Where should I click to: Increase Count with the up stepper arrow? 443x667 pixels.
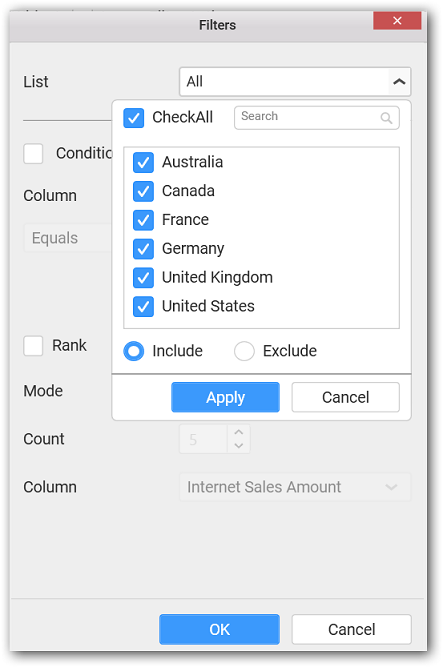coord(239,432)
